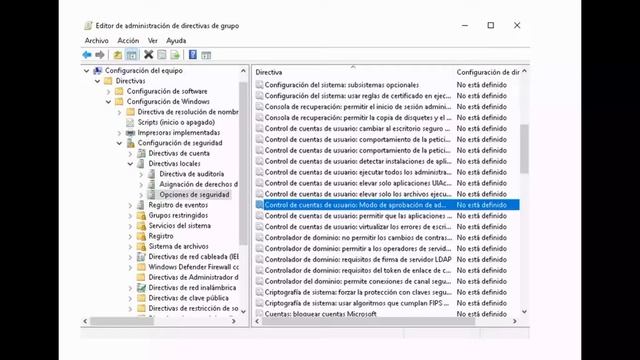Expand the Registro de eventos node
The image size is (640, 360).
[131, 205]
